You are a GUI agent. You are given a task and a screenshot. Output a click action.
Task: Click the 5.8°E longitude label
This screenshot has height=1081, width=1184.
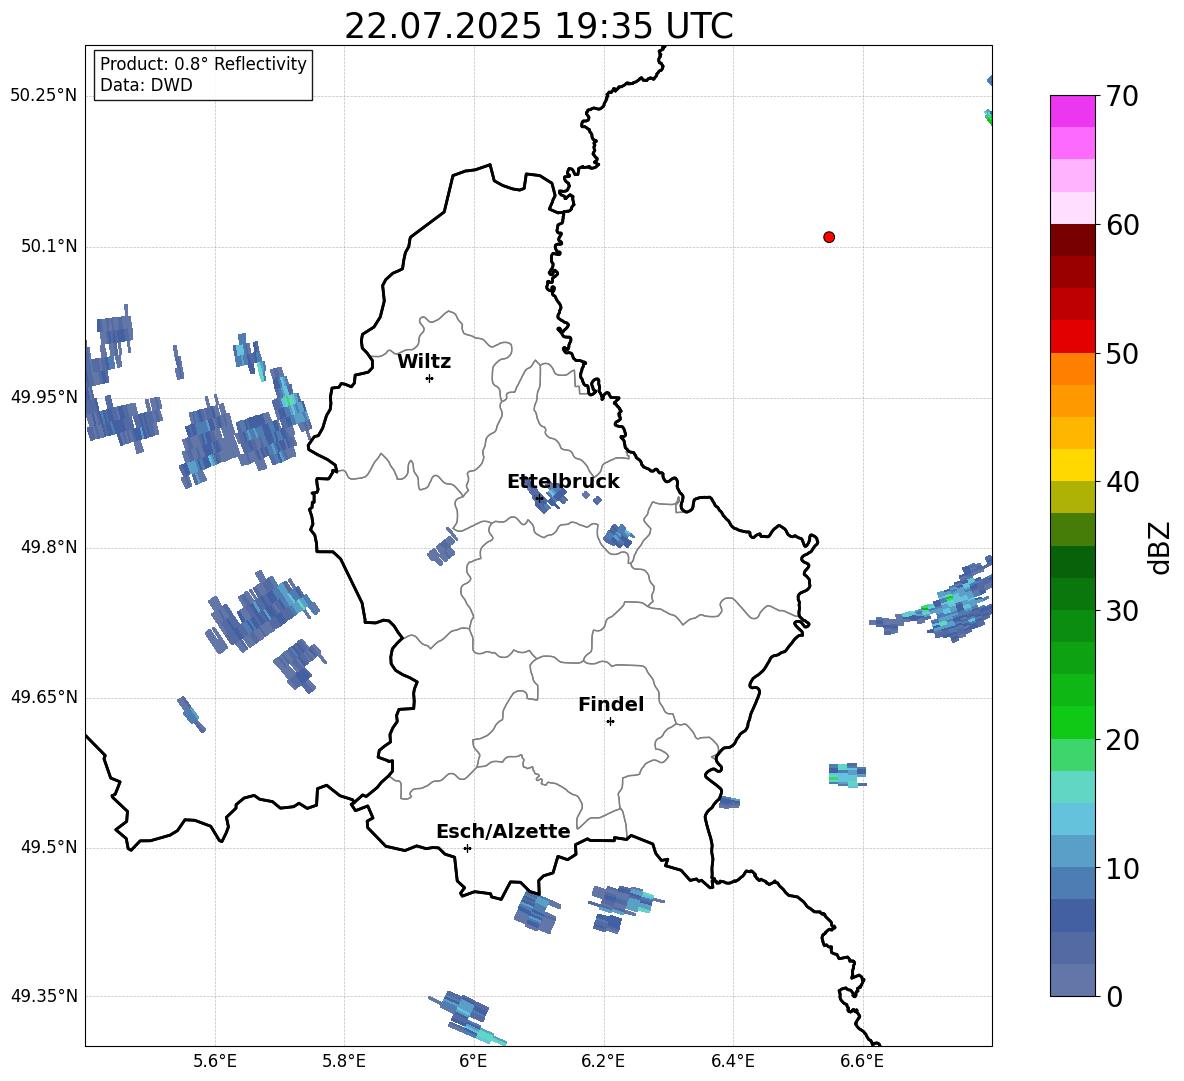pos(344,1061)
